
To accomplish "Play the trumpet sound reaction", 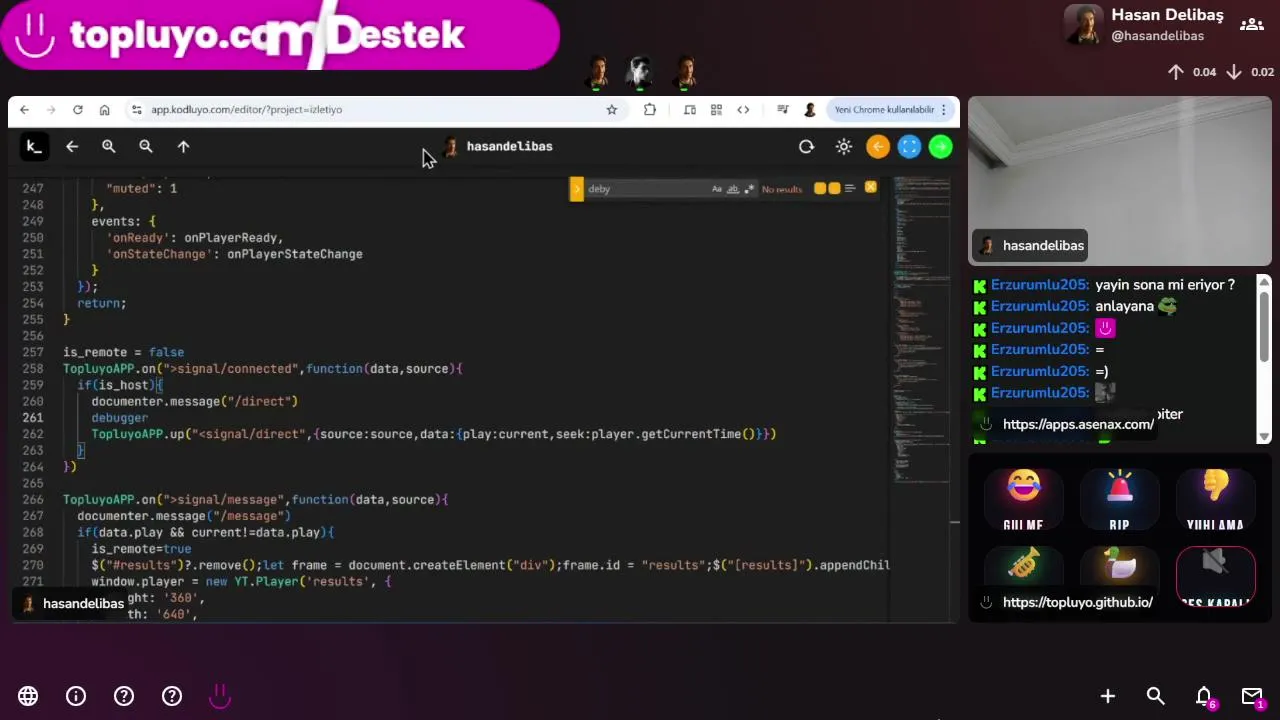I will pos(1023,567).
